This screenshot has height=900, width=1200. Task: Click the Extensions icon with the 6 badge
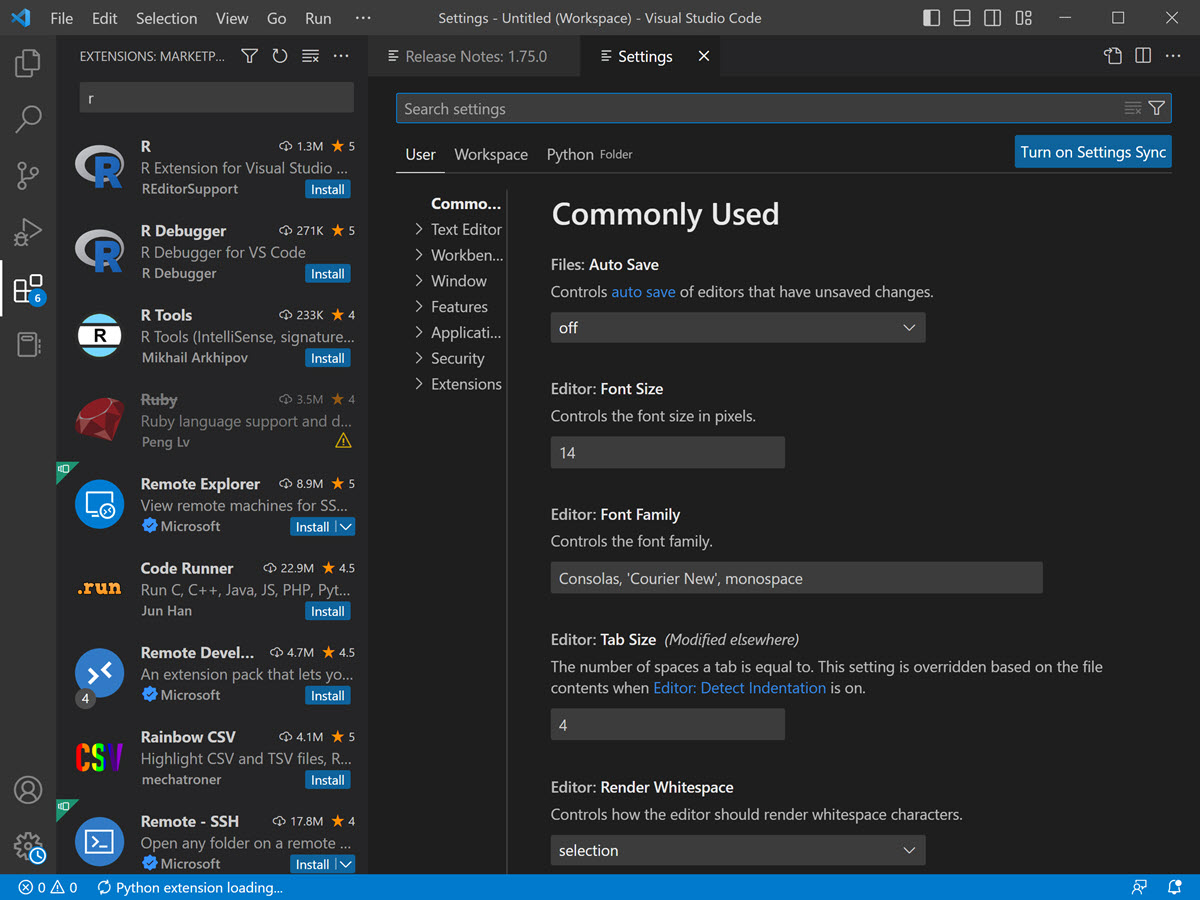[x=28, y=289]
